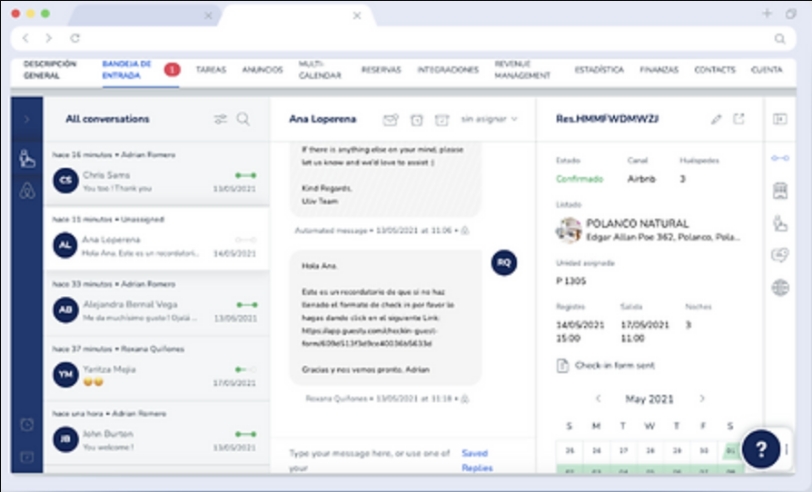Switch to the Reservas tab
Image resolution: width=812 pixels, height=492 pixels.
click(380, 70)
